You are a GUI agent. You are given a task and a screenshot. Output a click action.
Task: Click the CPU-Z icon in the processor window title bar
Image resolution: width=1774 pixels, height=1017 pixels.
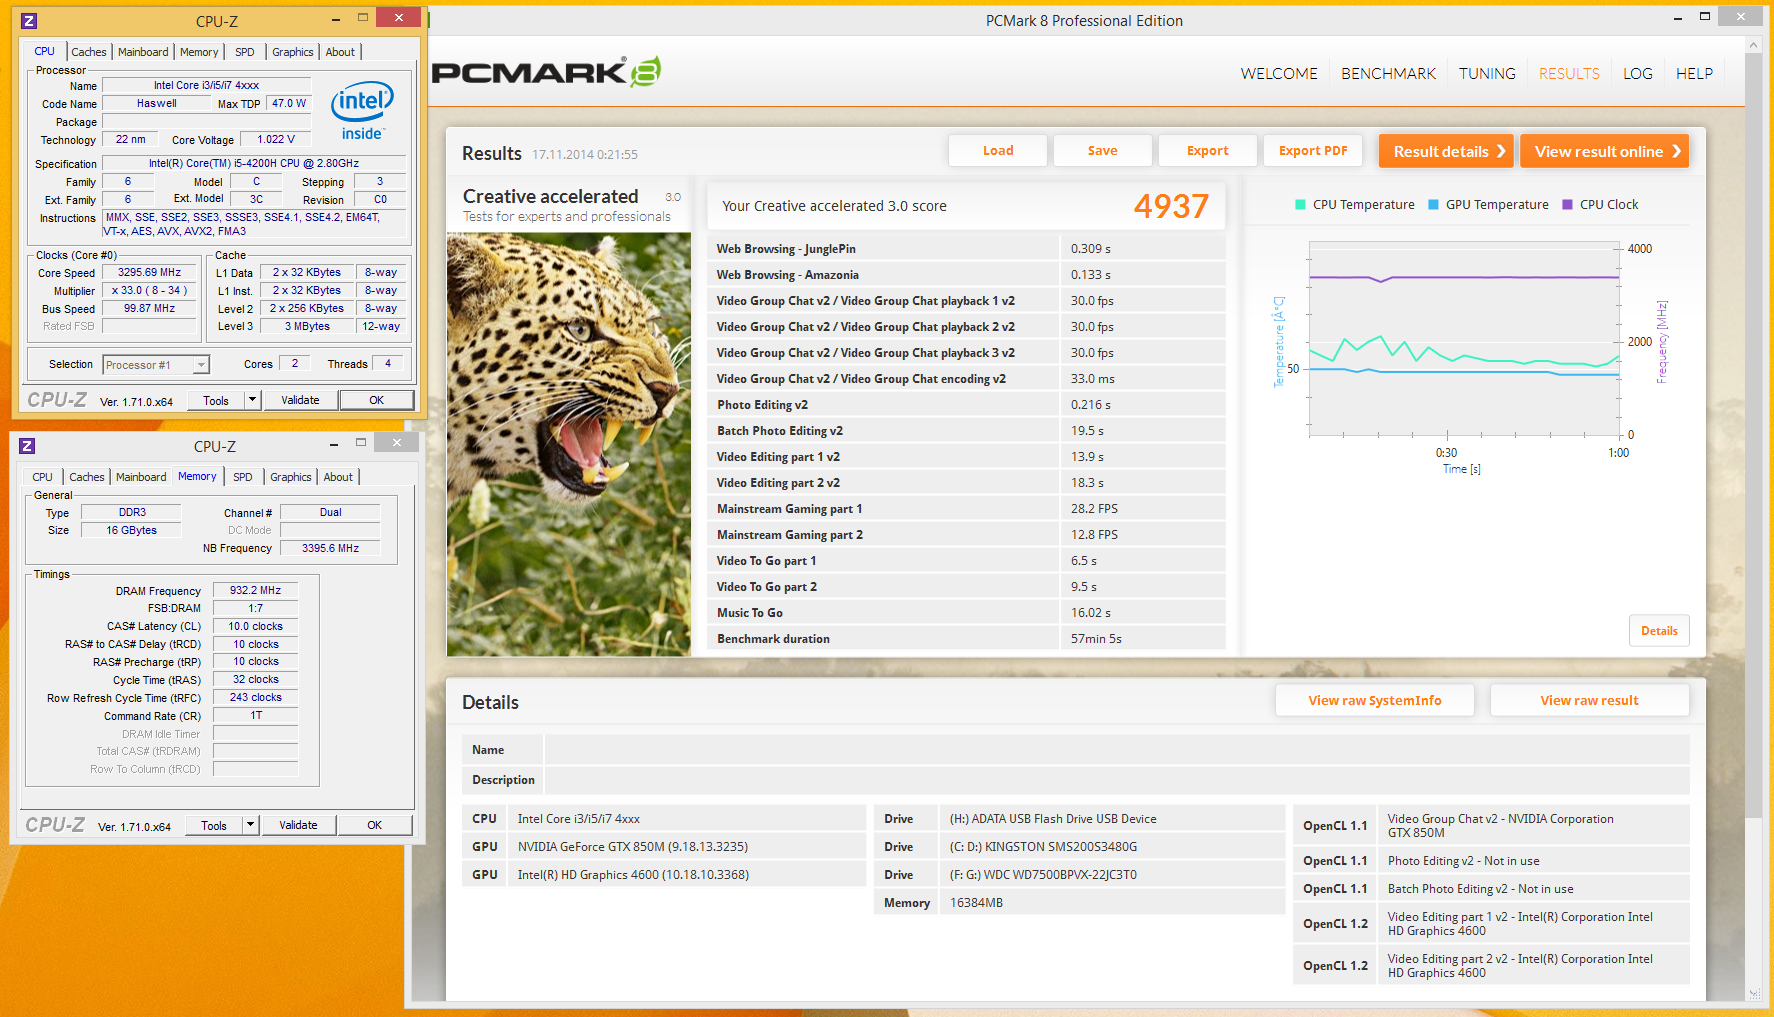(x=29, y=21)
